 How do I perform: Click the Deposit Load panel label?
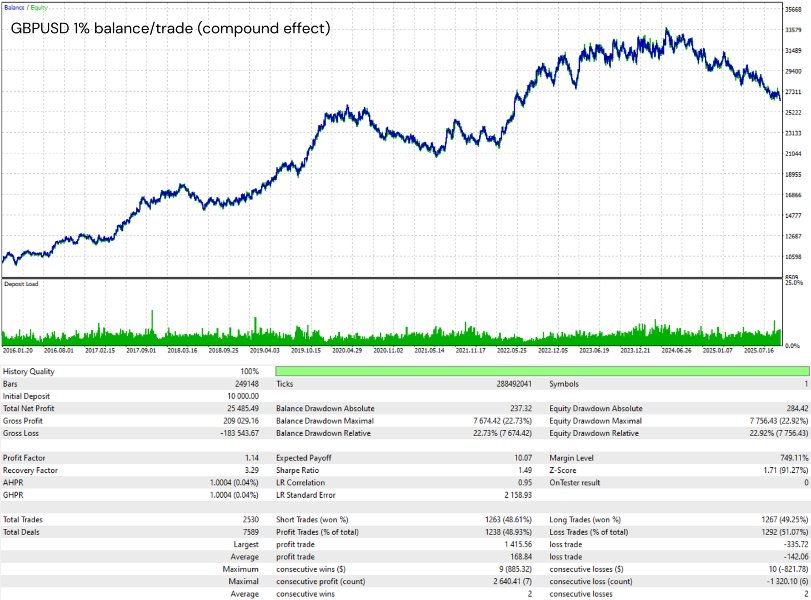[21, 284]
